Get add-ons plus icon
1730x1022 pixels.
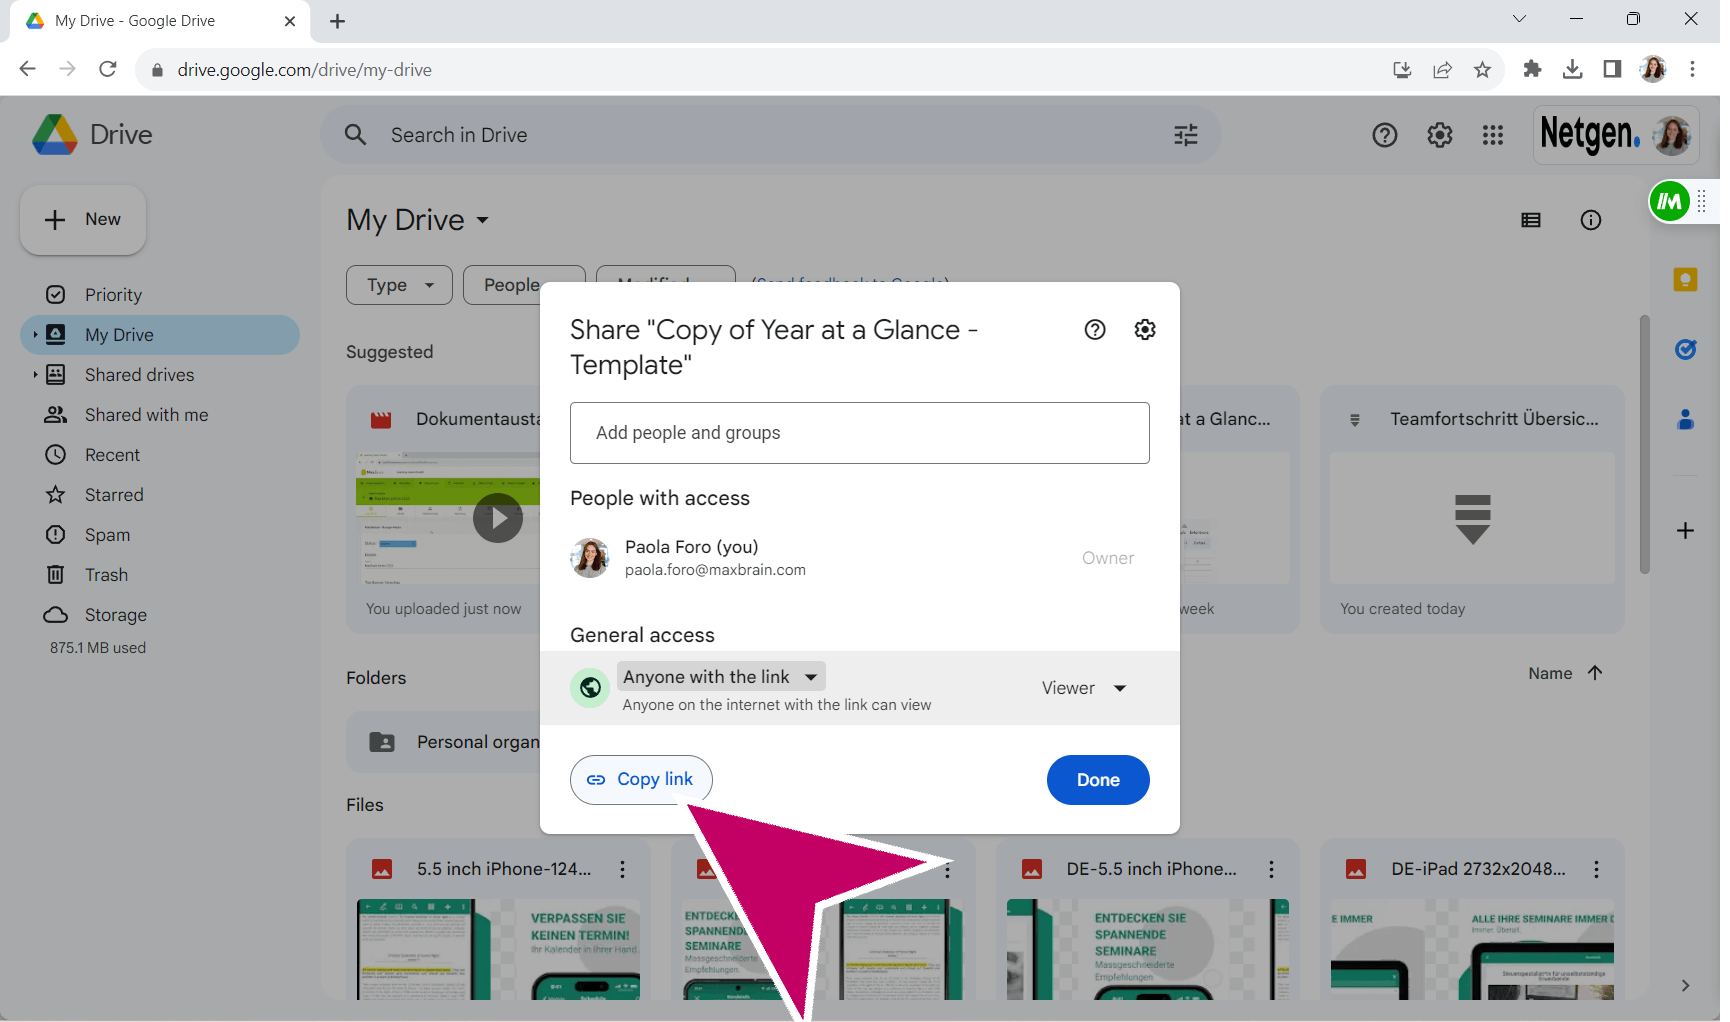pyautogui.click(x=1686, y=530)
